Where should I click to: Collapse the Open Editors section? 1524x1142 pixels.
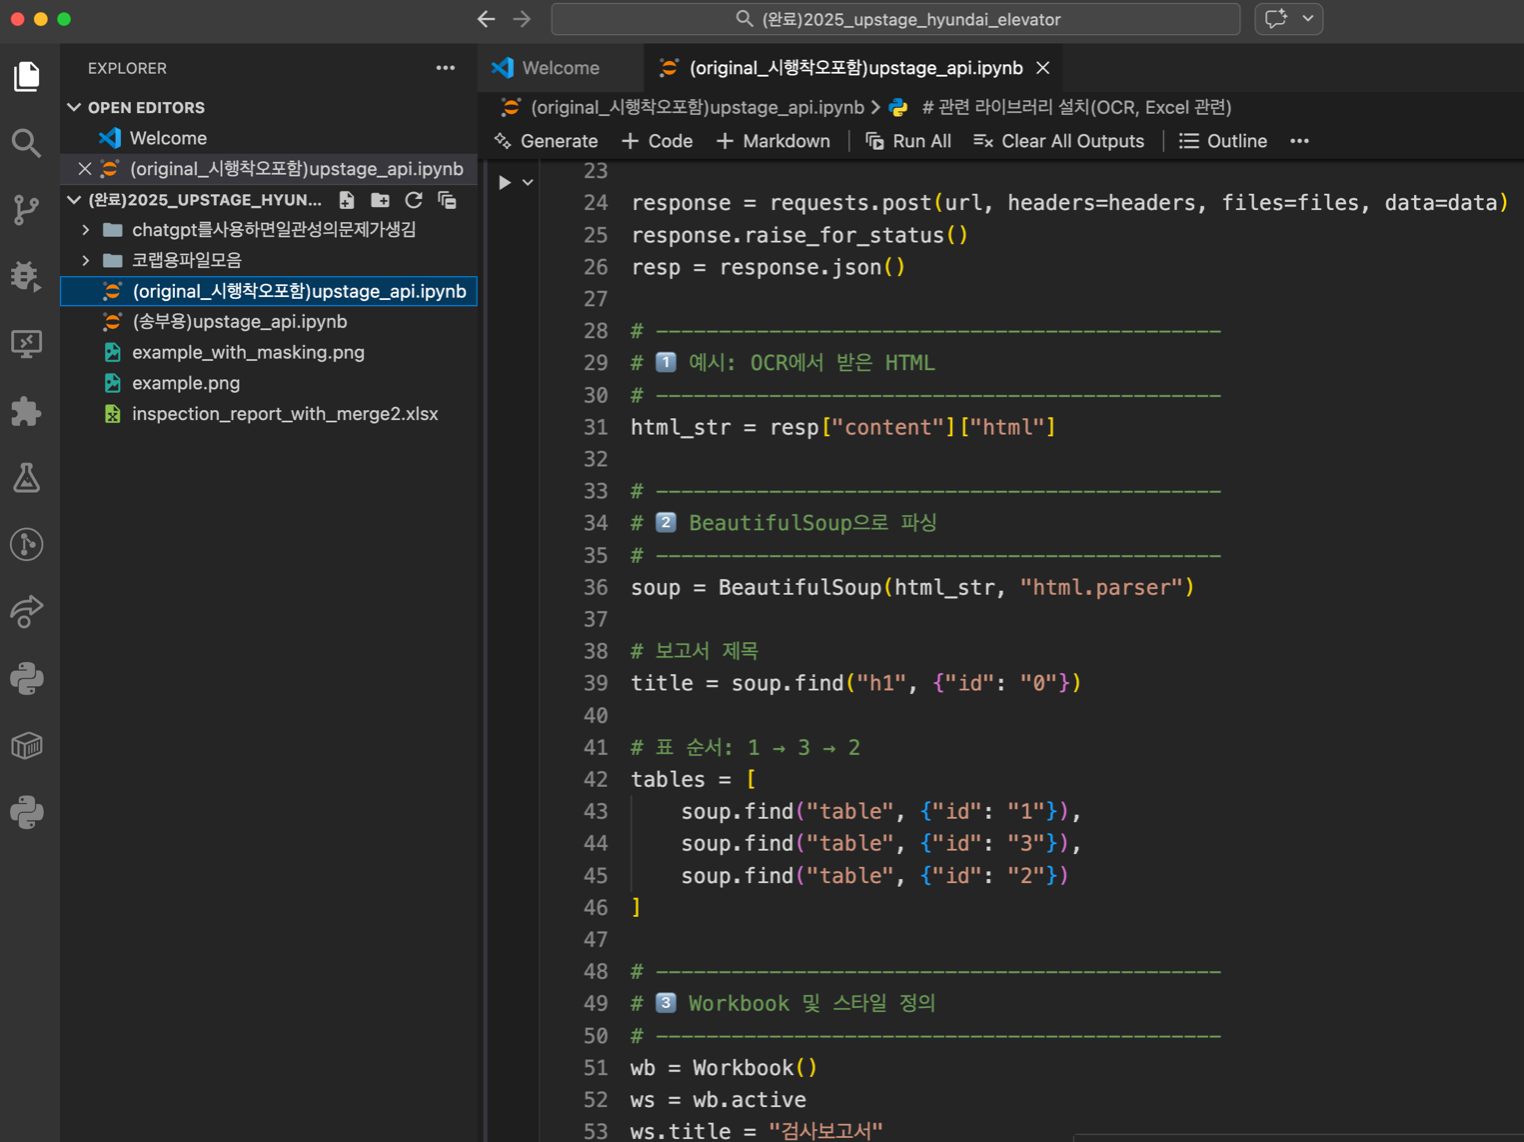[x=74, y=107]
